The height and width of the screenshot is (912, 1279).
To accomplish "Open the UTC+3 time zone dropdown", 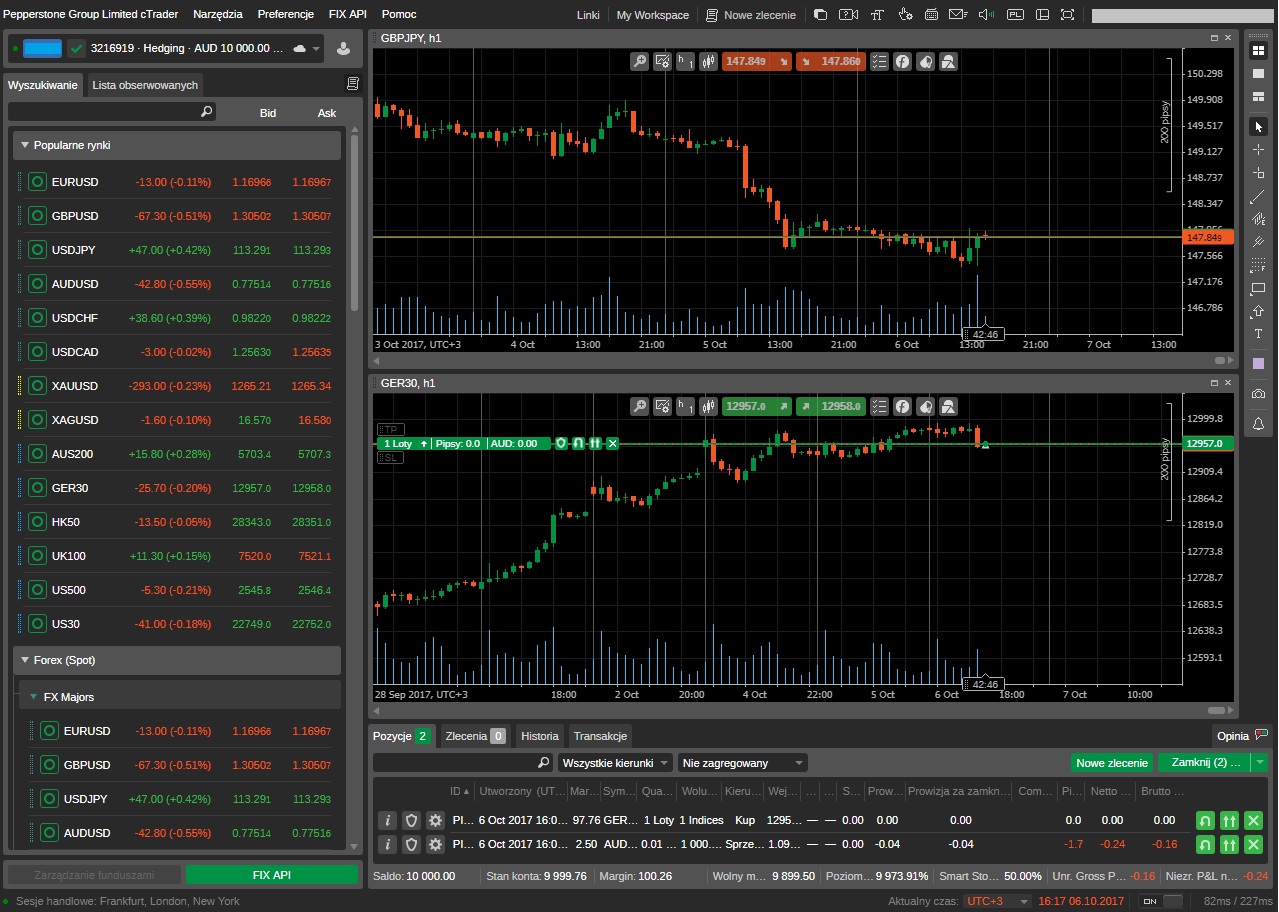I will pyautogui.click(x=996, y=901).
